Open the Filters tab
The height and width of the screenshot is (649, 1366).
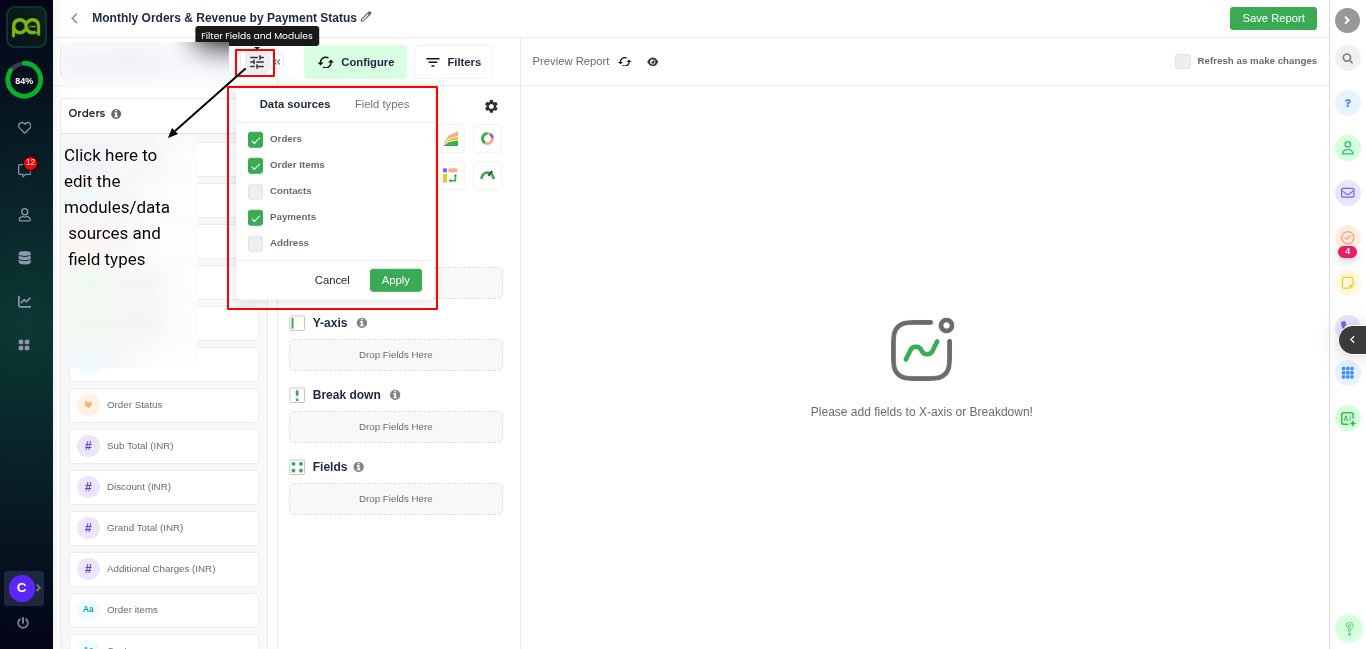point(453,62)
